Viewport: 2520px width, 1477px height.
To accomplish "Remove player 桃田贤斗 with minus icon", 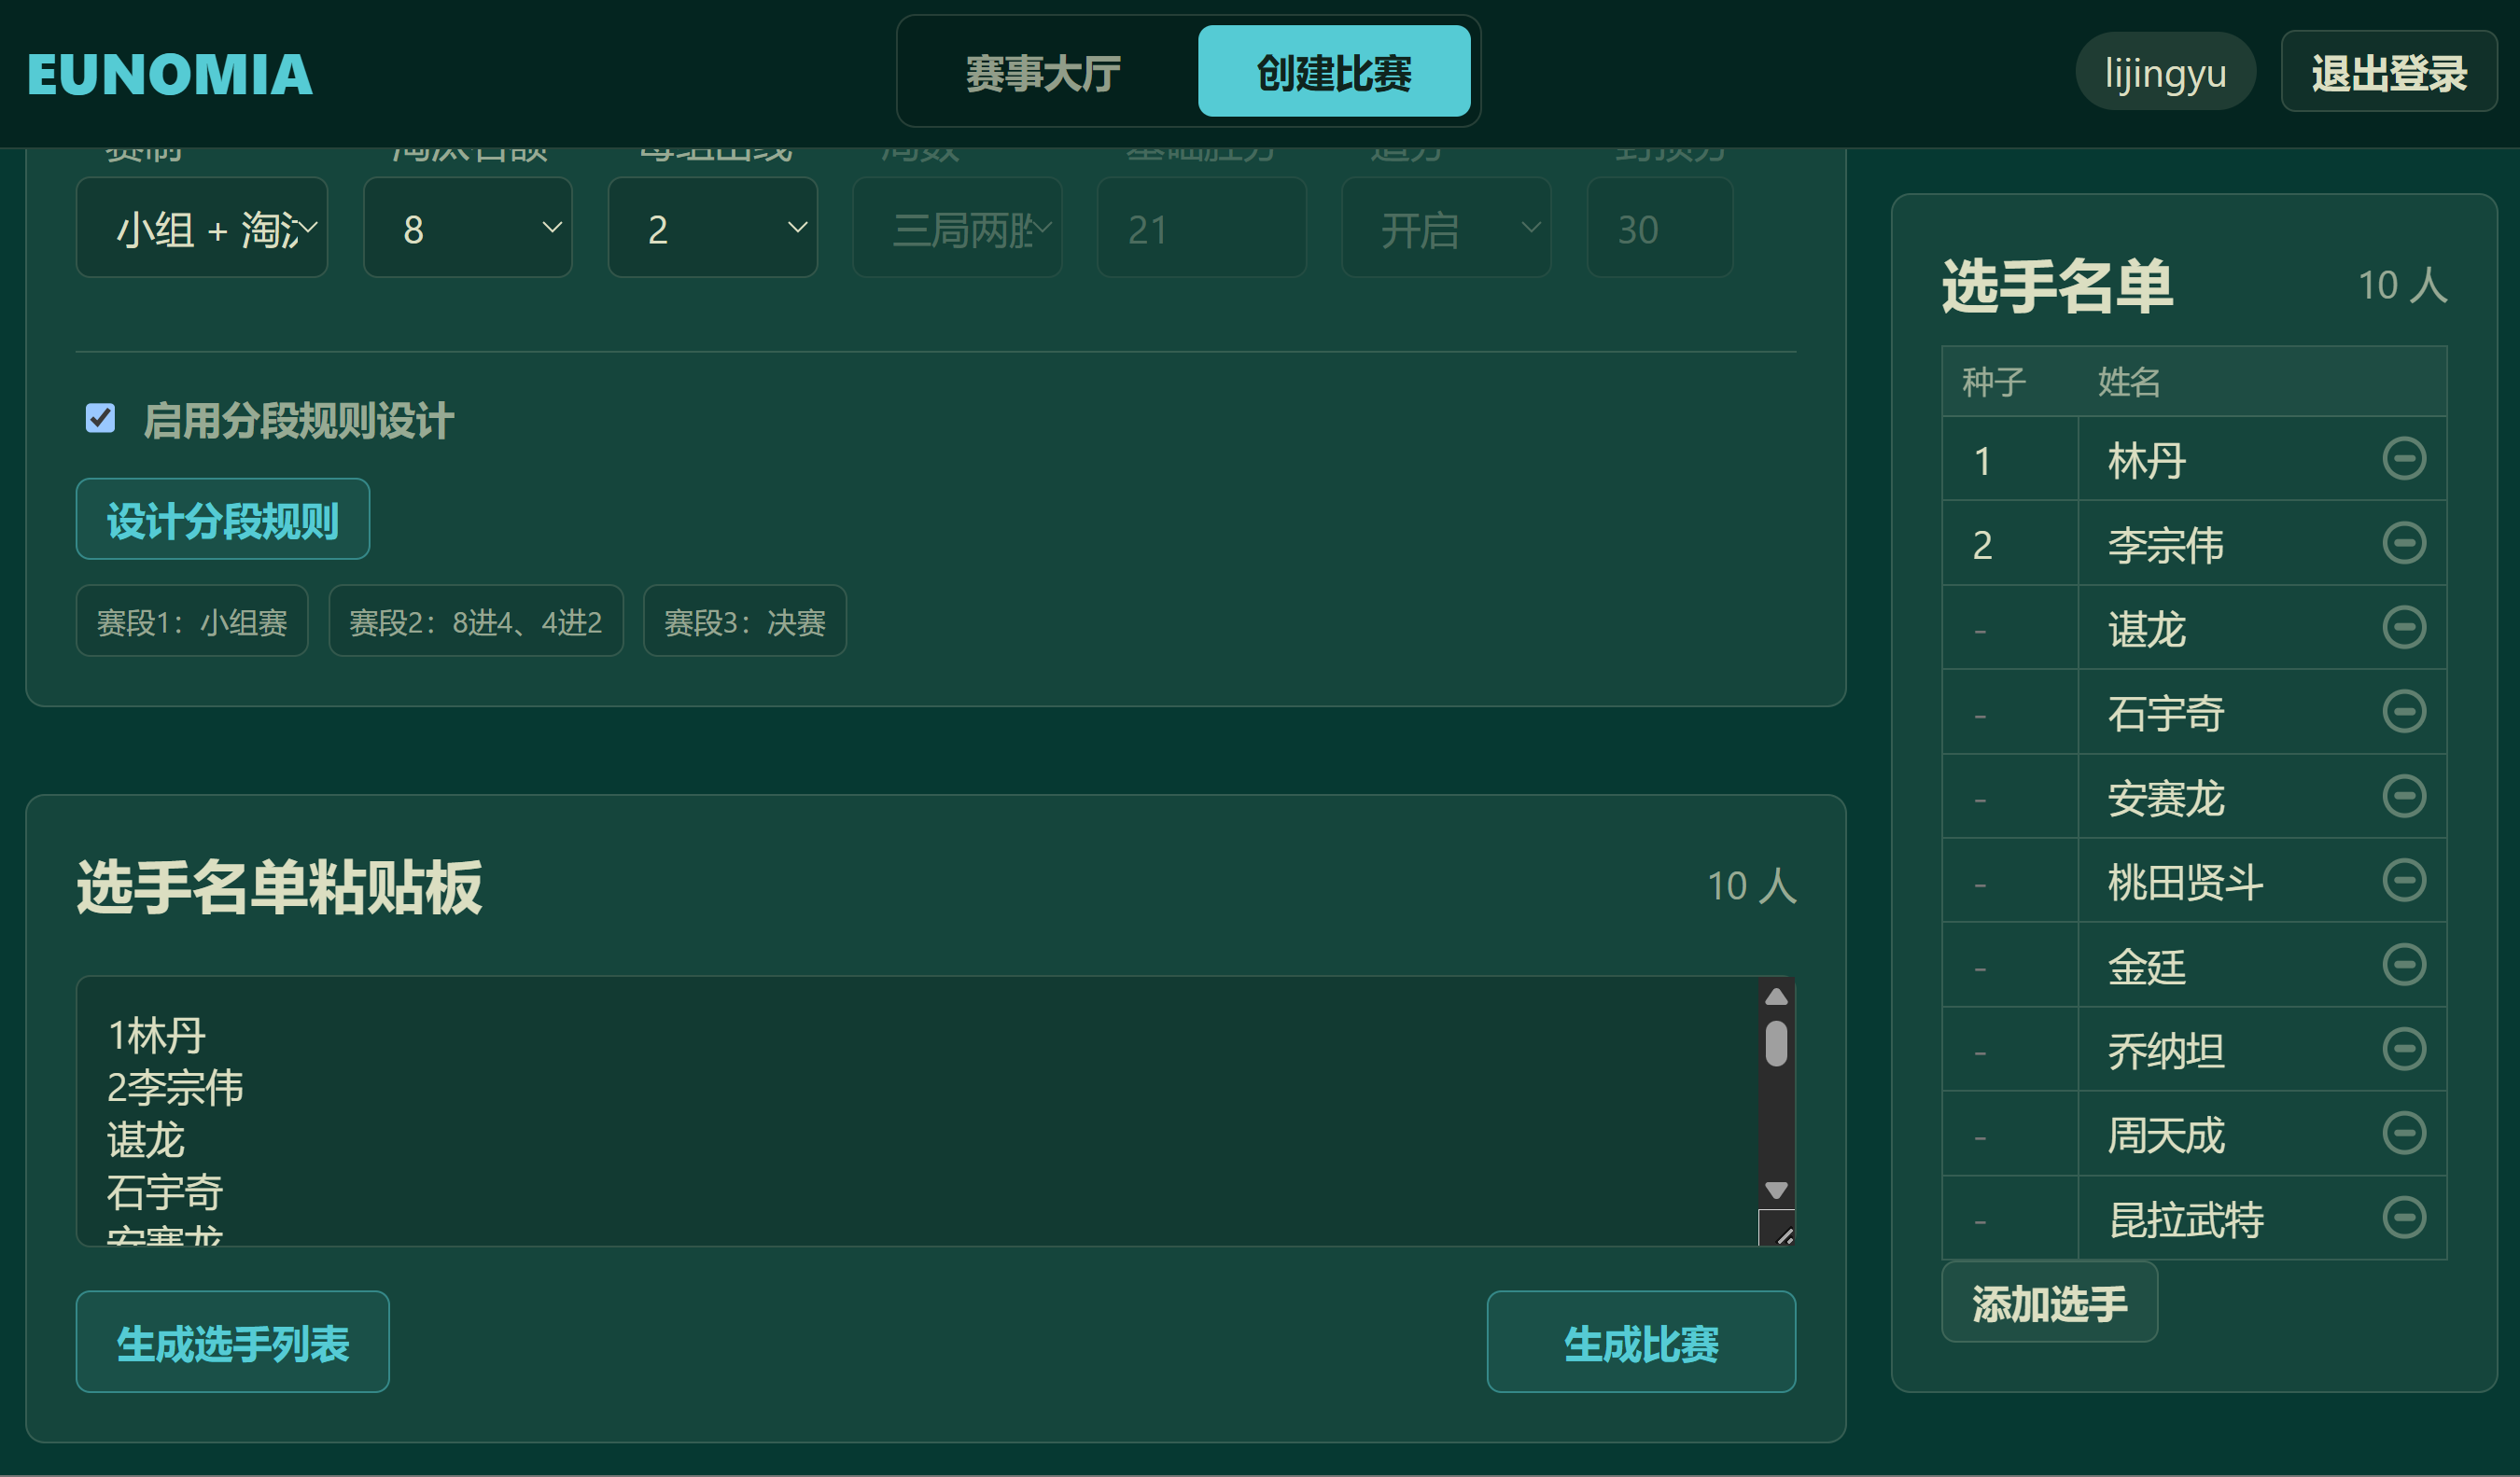I will (x=2404, y=880).
